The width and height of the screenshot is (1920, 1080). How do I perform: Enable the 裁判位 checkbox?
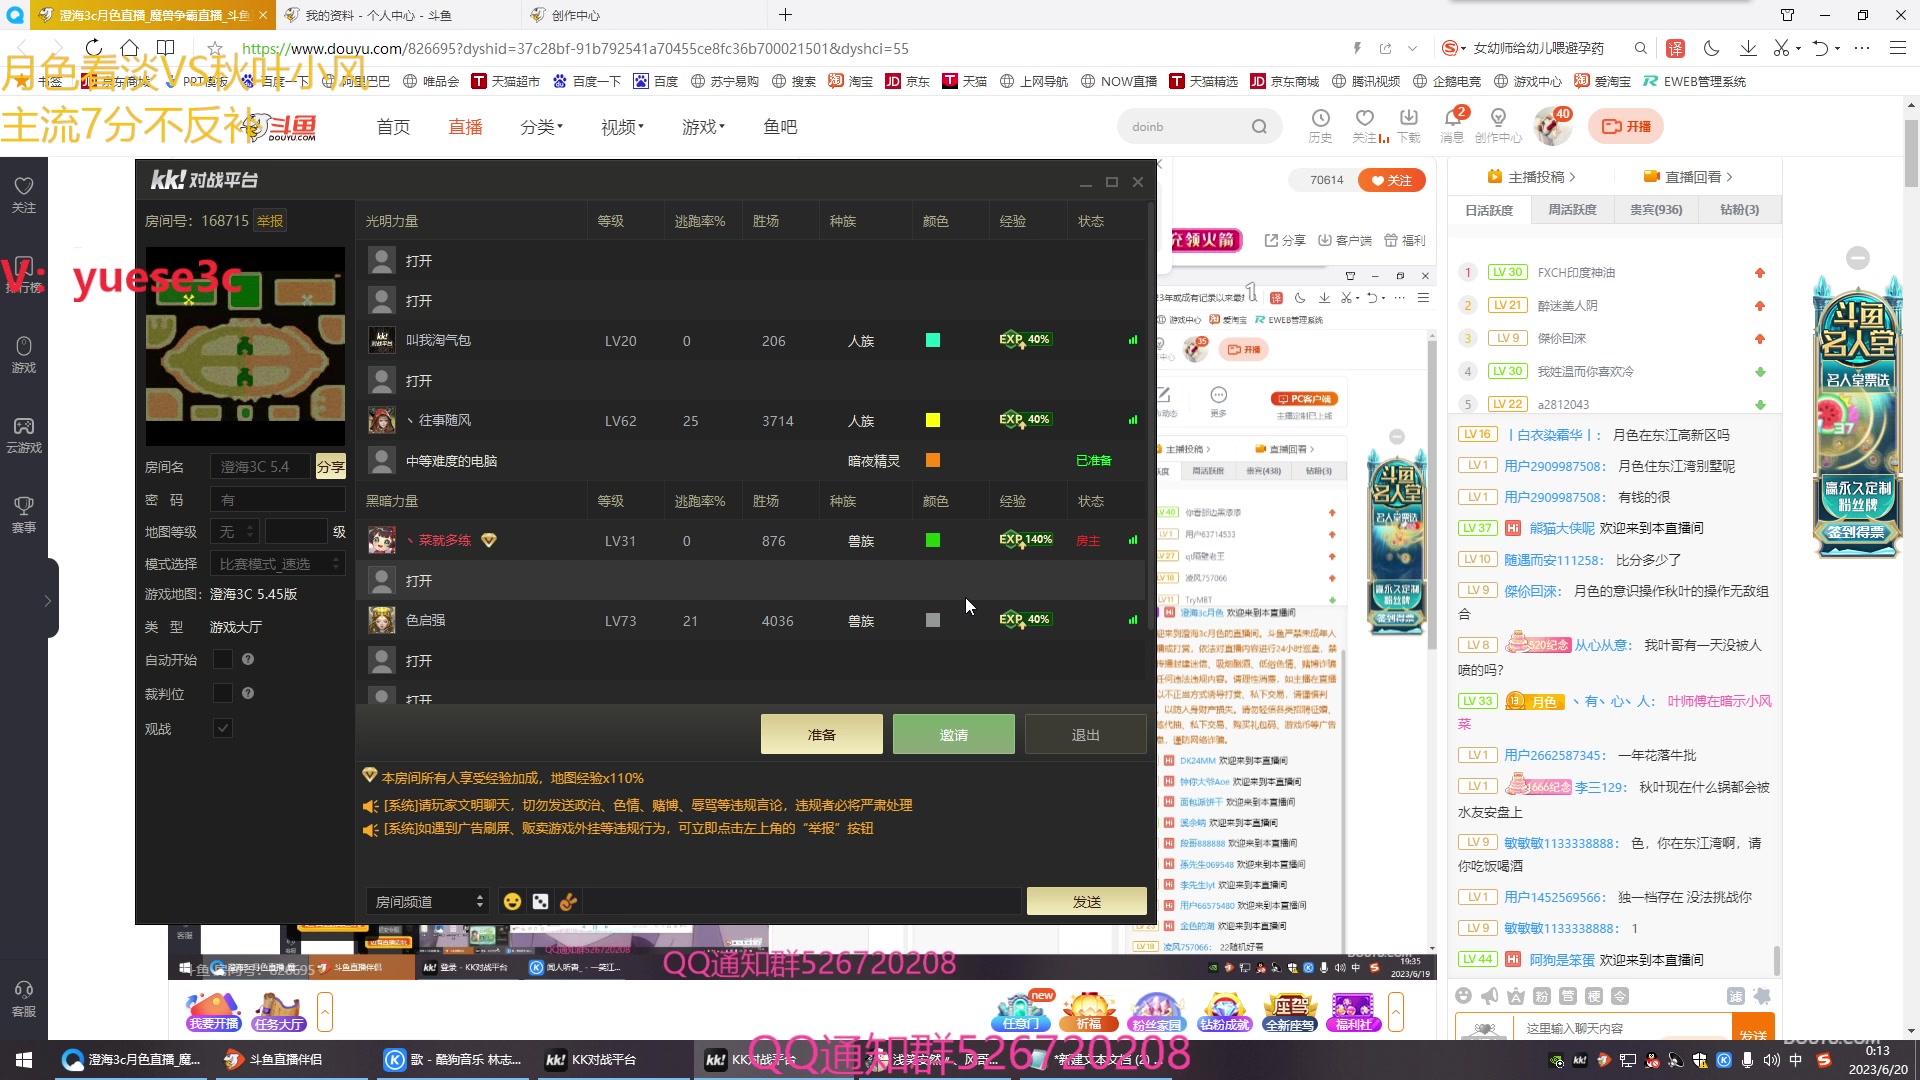[223, 693]
